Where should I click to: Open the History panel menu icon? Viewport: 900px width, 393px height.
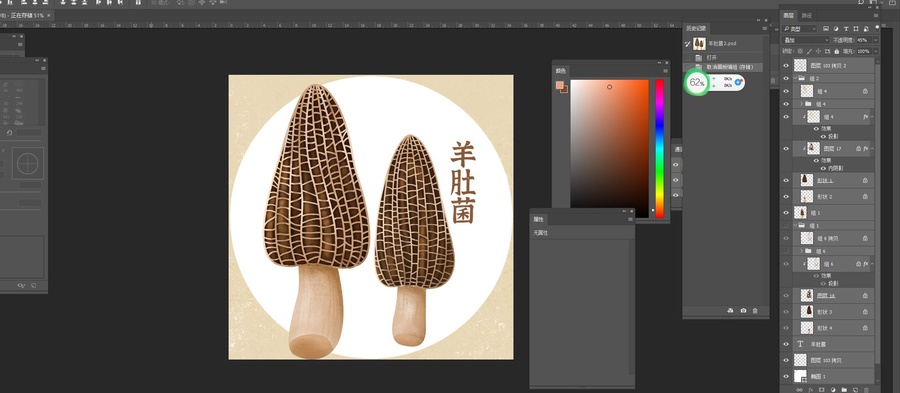tap(765, 28)
